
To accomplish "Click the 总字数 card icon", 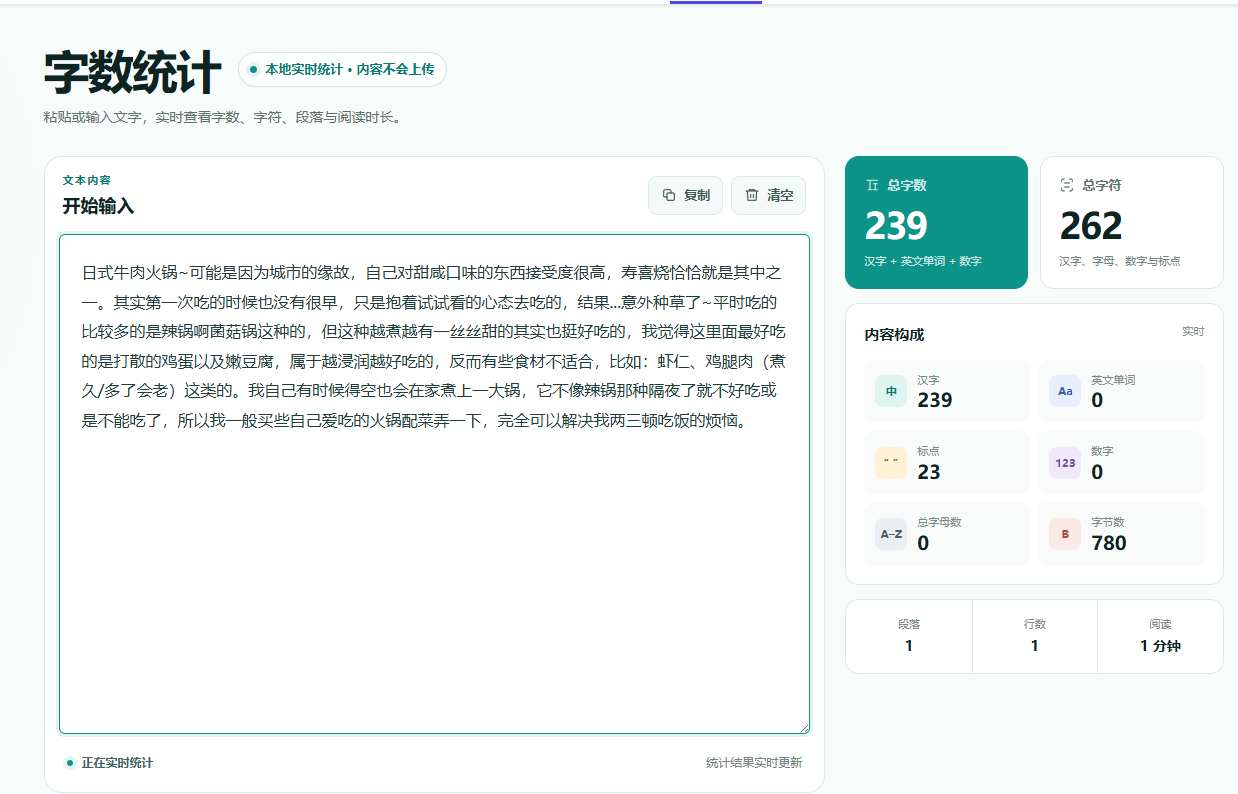I will [872, 185].
